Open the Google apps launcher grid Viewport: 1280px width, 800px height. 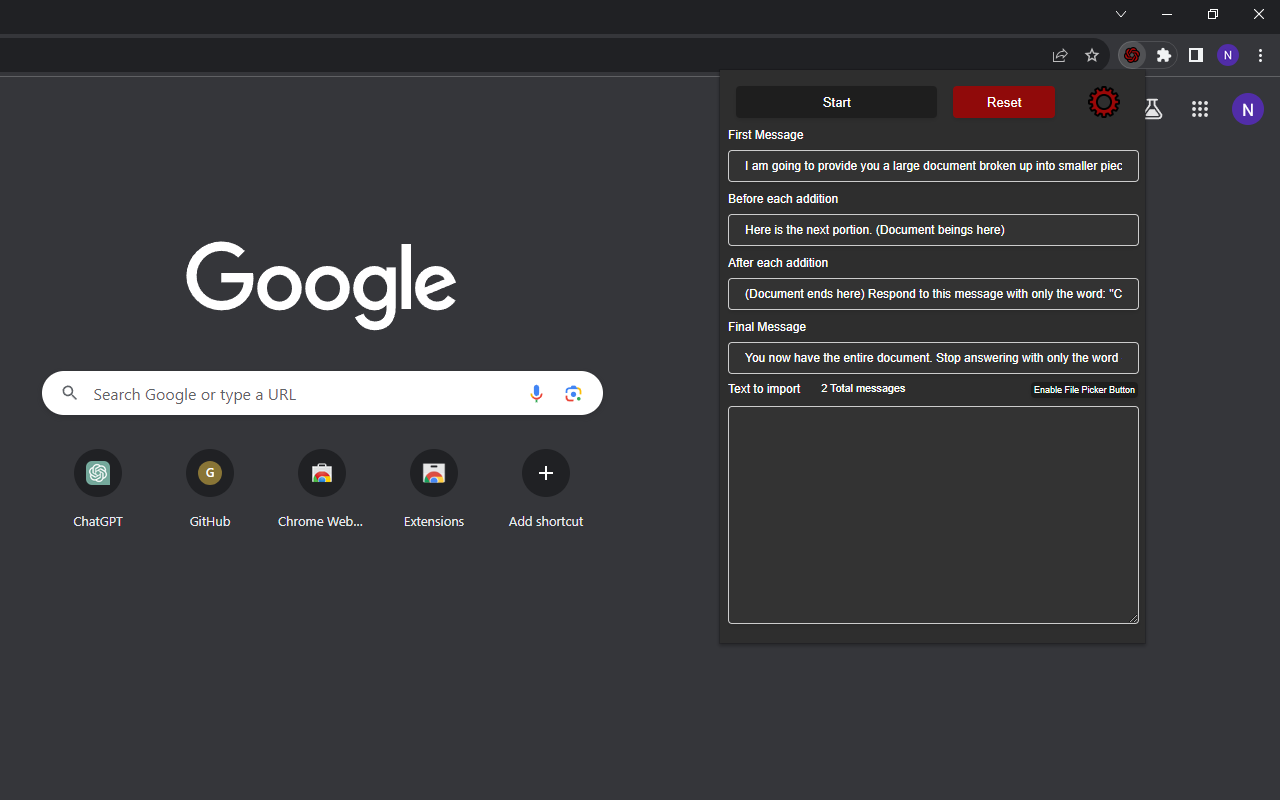[1200, 109]
